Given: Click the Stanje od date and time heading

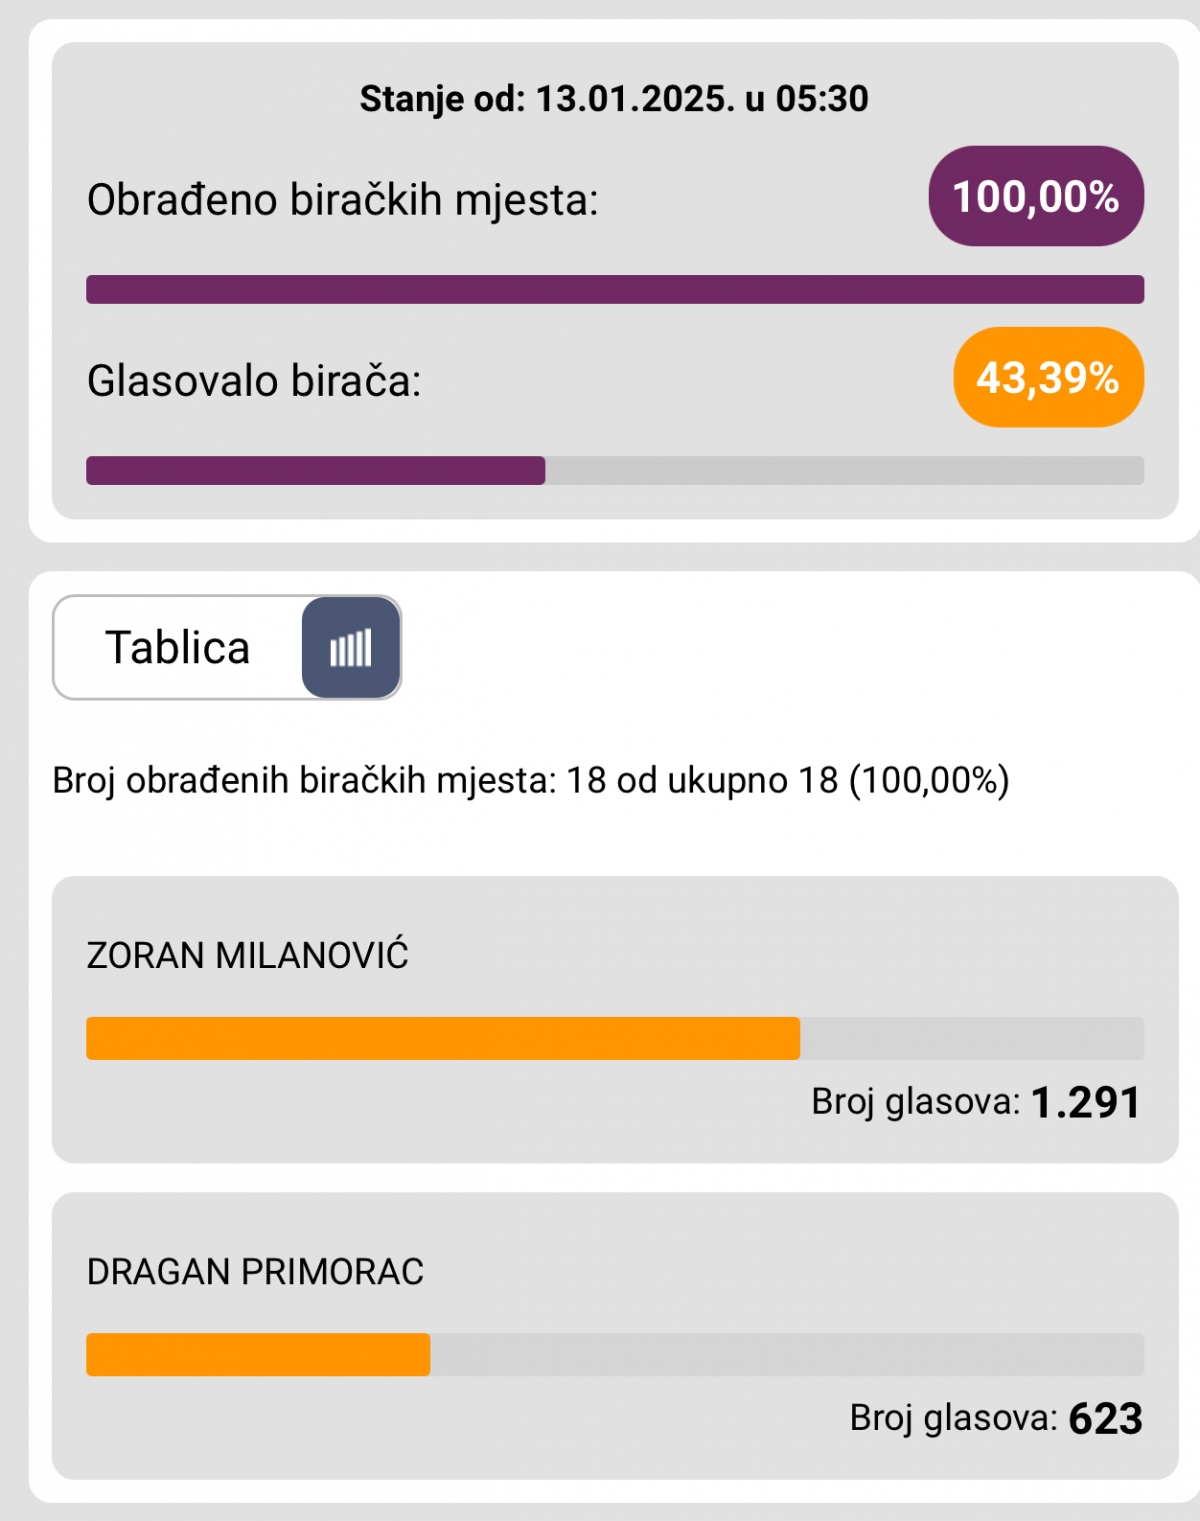Looking at the screenshot, I should [614, 99].
